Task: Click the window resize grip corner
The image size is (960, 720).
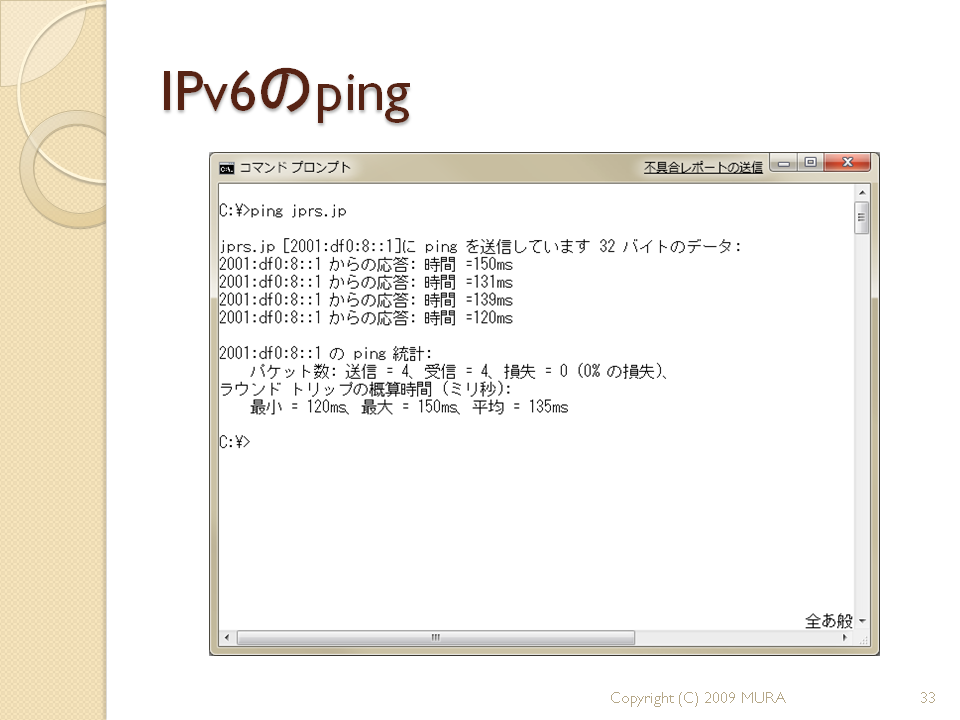Action: [864, 640]
